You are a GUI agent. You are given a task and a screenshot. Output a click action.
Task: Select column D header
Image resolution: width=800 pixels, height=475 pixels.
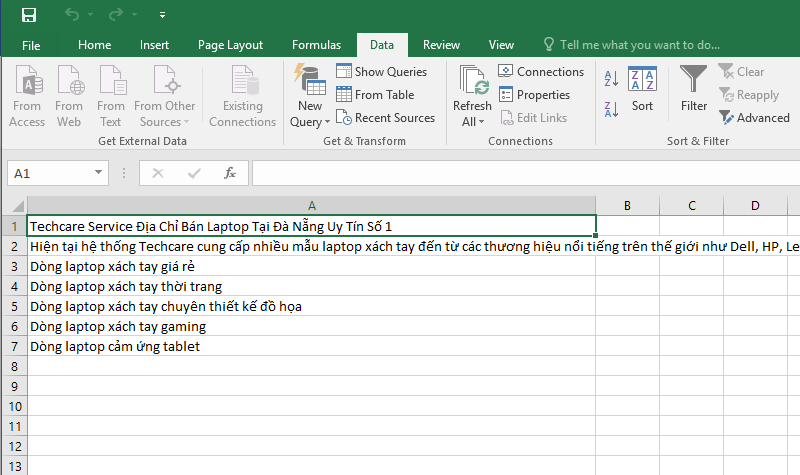point(755,206)
